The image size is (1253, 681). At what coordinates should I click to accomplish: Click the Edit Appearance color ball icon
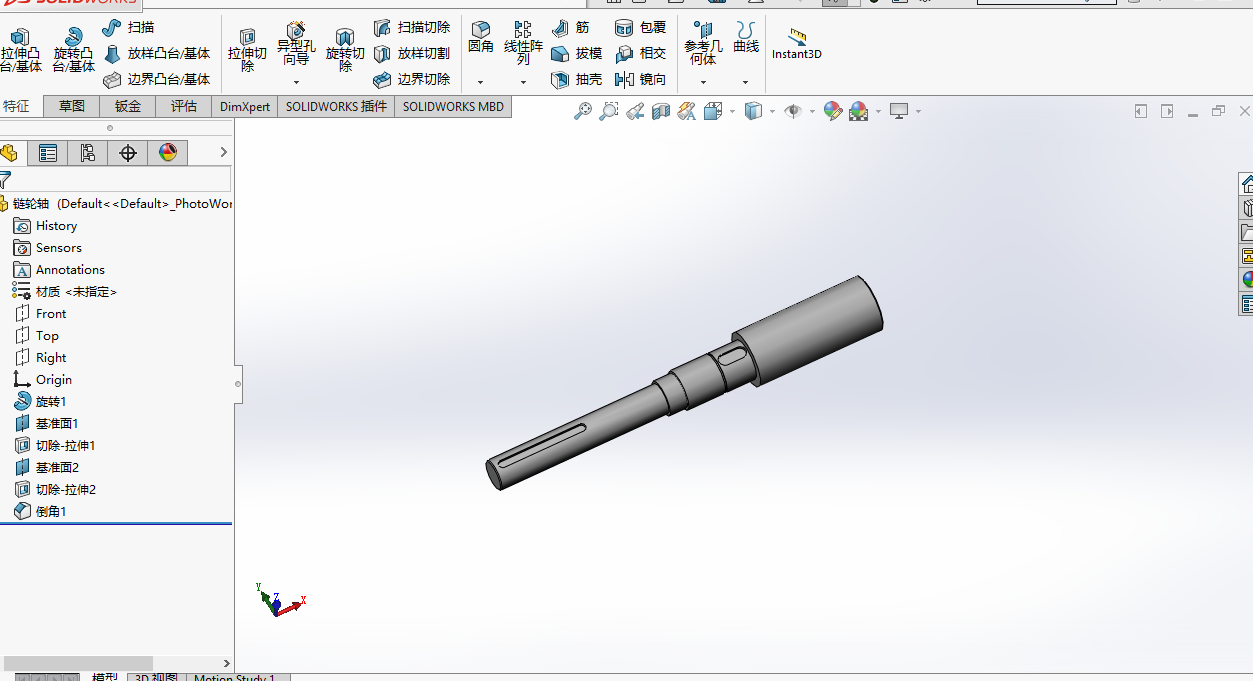[x=833, y=111]
